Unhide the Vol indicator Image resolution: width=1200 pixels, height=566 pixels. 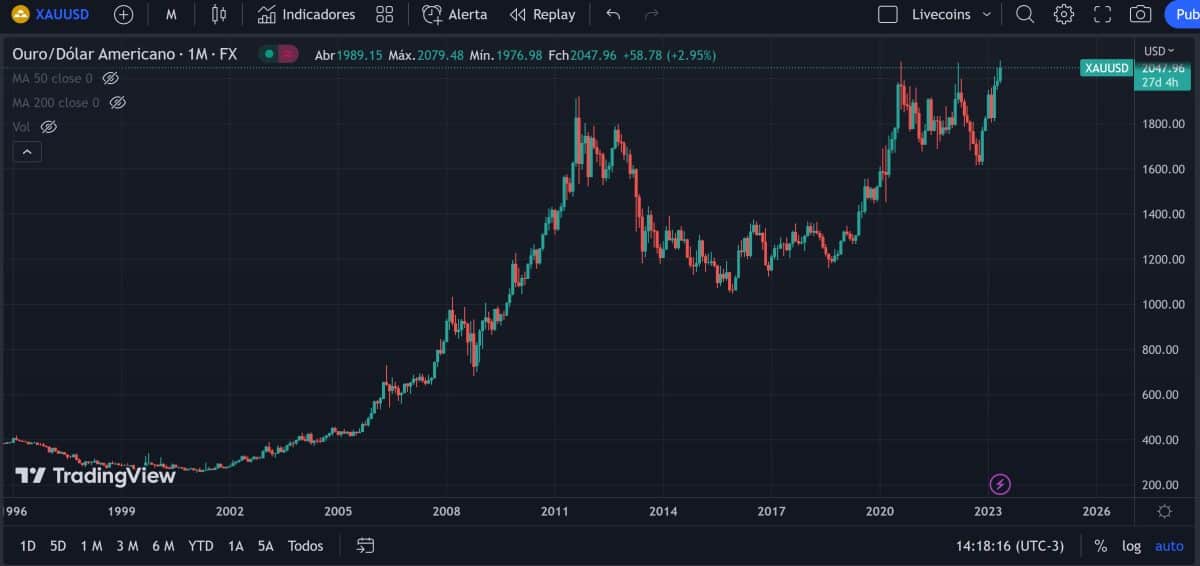(48, 127)
